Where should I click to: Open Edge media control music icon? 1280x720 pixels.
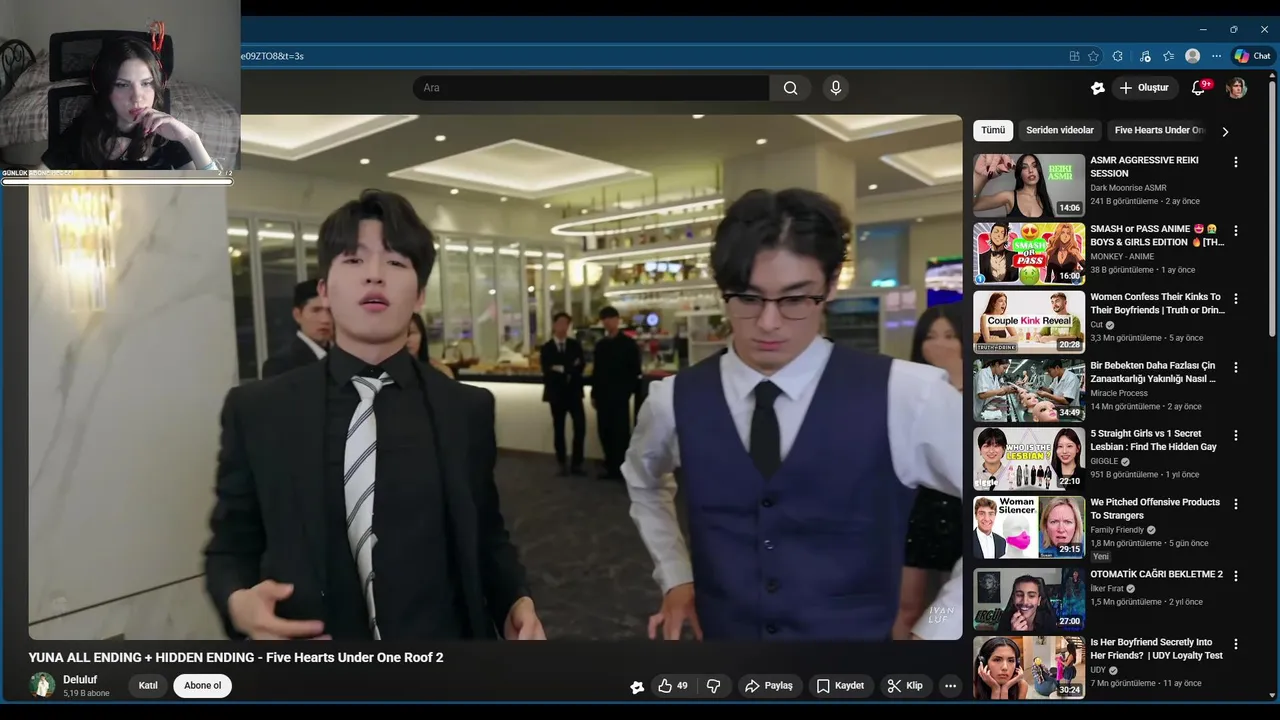click(x=1146, y=56)
